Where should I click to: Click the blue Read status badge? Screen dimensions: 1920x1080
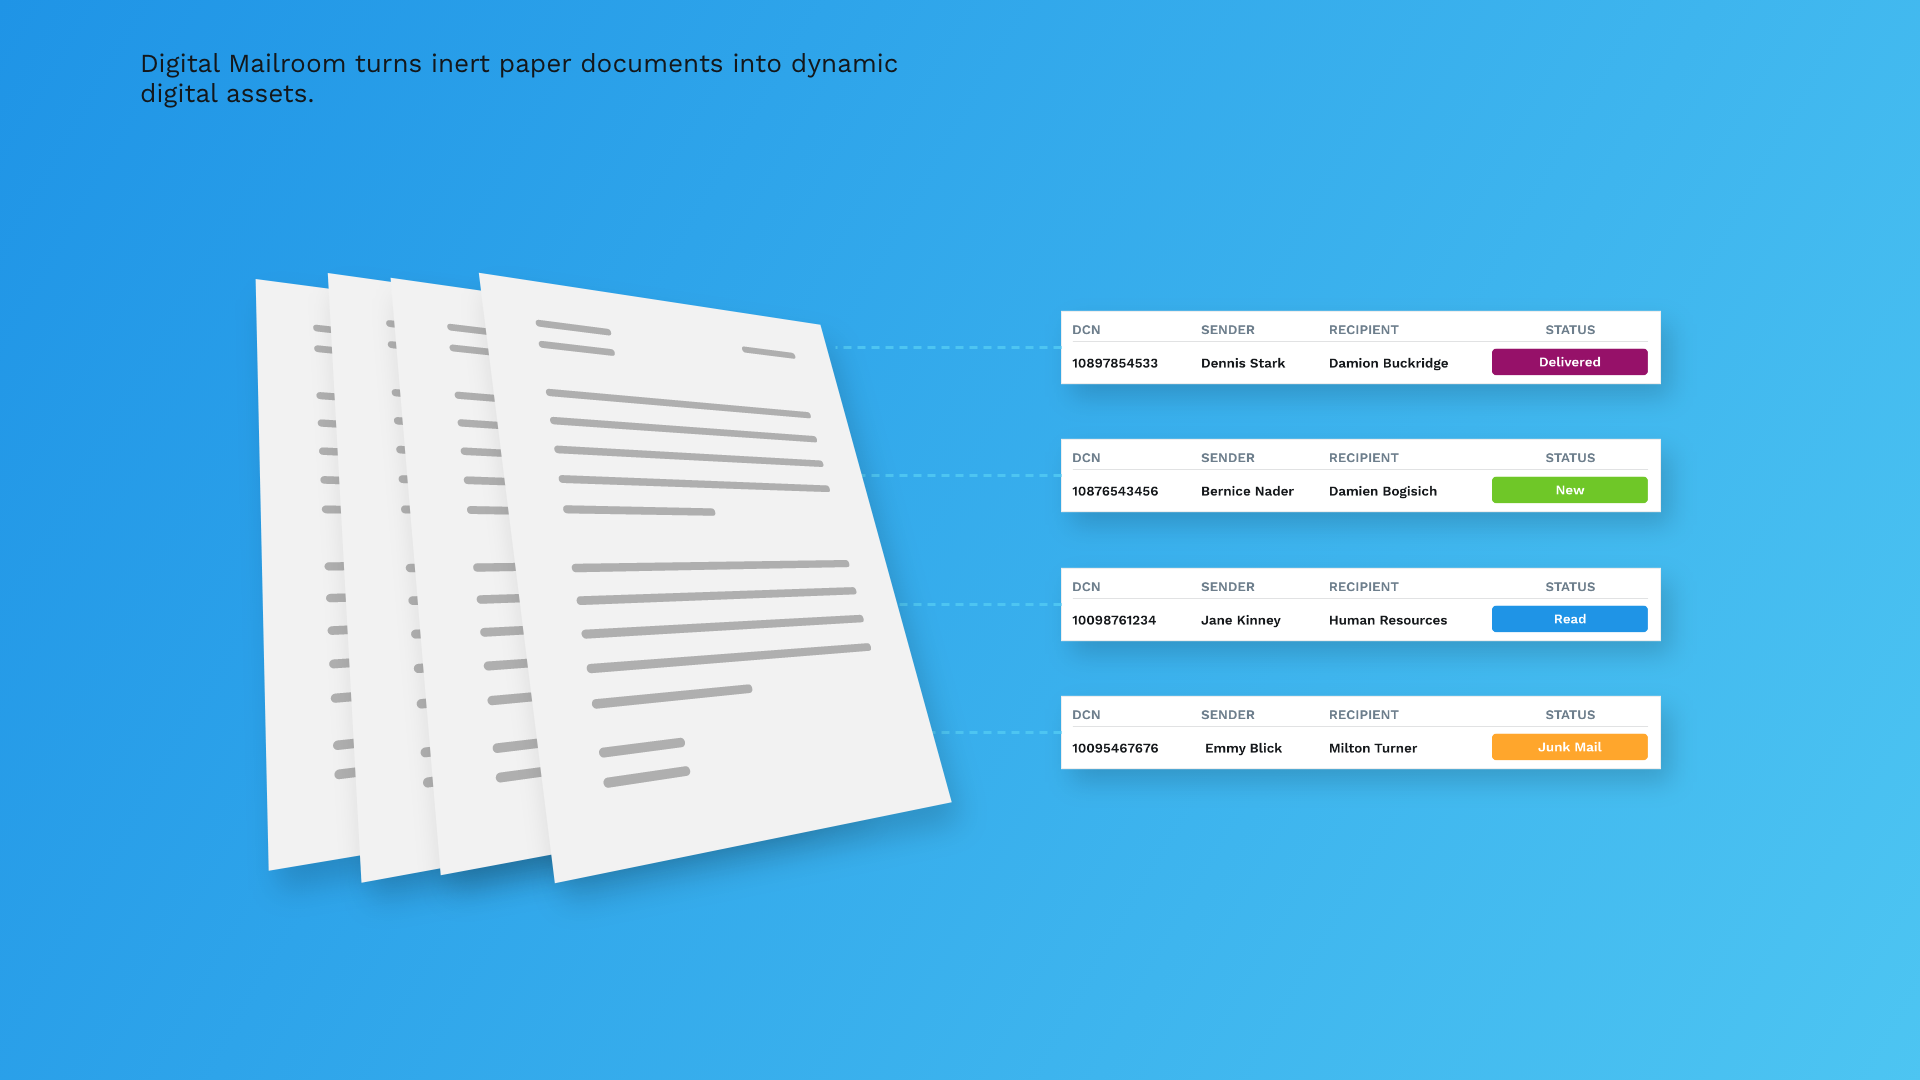tap(1569, 619)
